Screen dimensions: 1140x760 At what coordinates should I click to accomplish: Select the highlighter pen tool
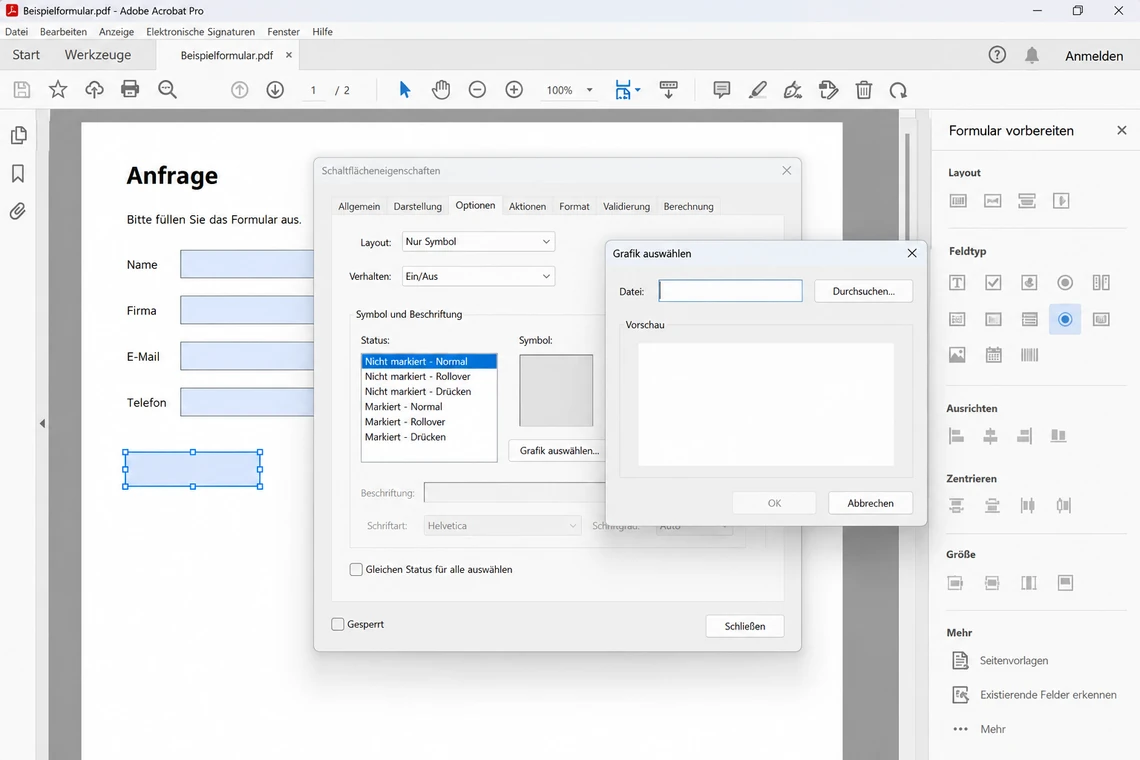click(758, 89)
